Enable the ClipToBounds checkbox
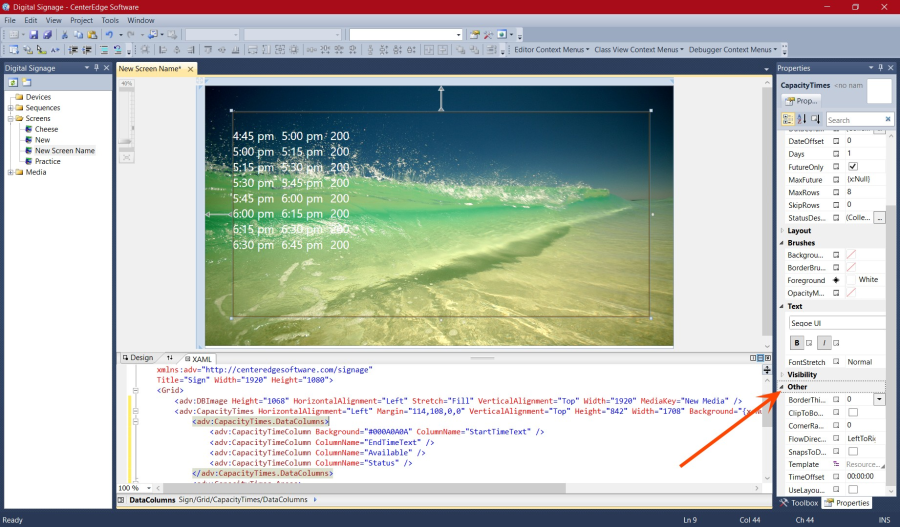Image resolution: width=900 pixels, height=527 pixels. point(853,412)
